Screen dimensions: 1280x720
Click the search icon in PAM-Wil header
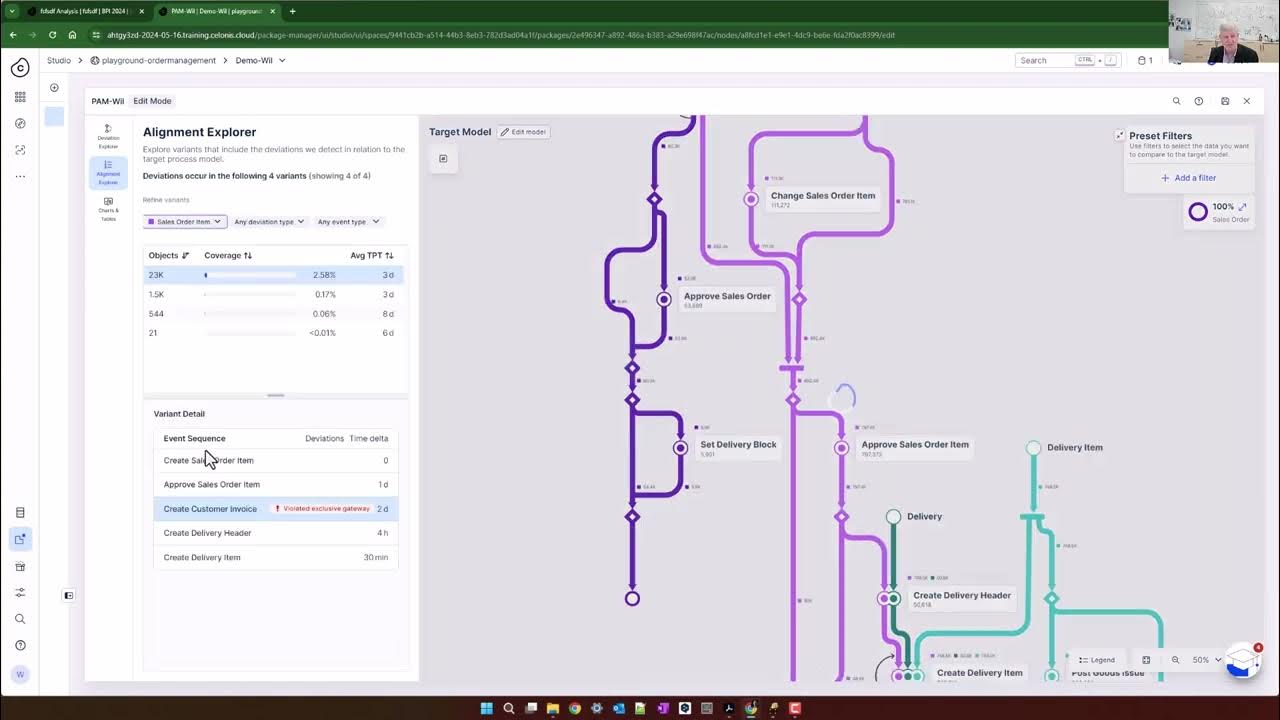pos(1176,101)
